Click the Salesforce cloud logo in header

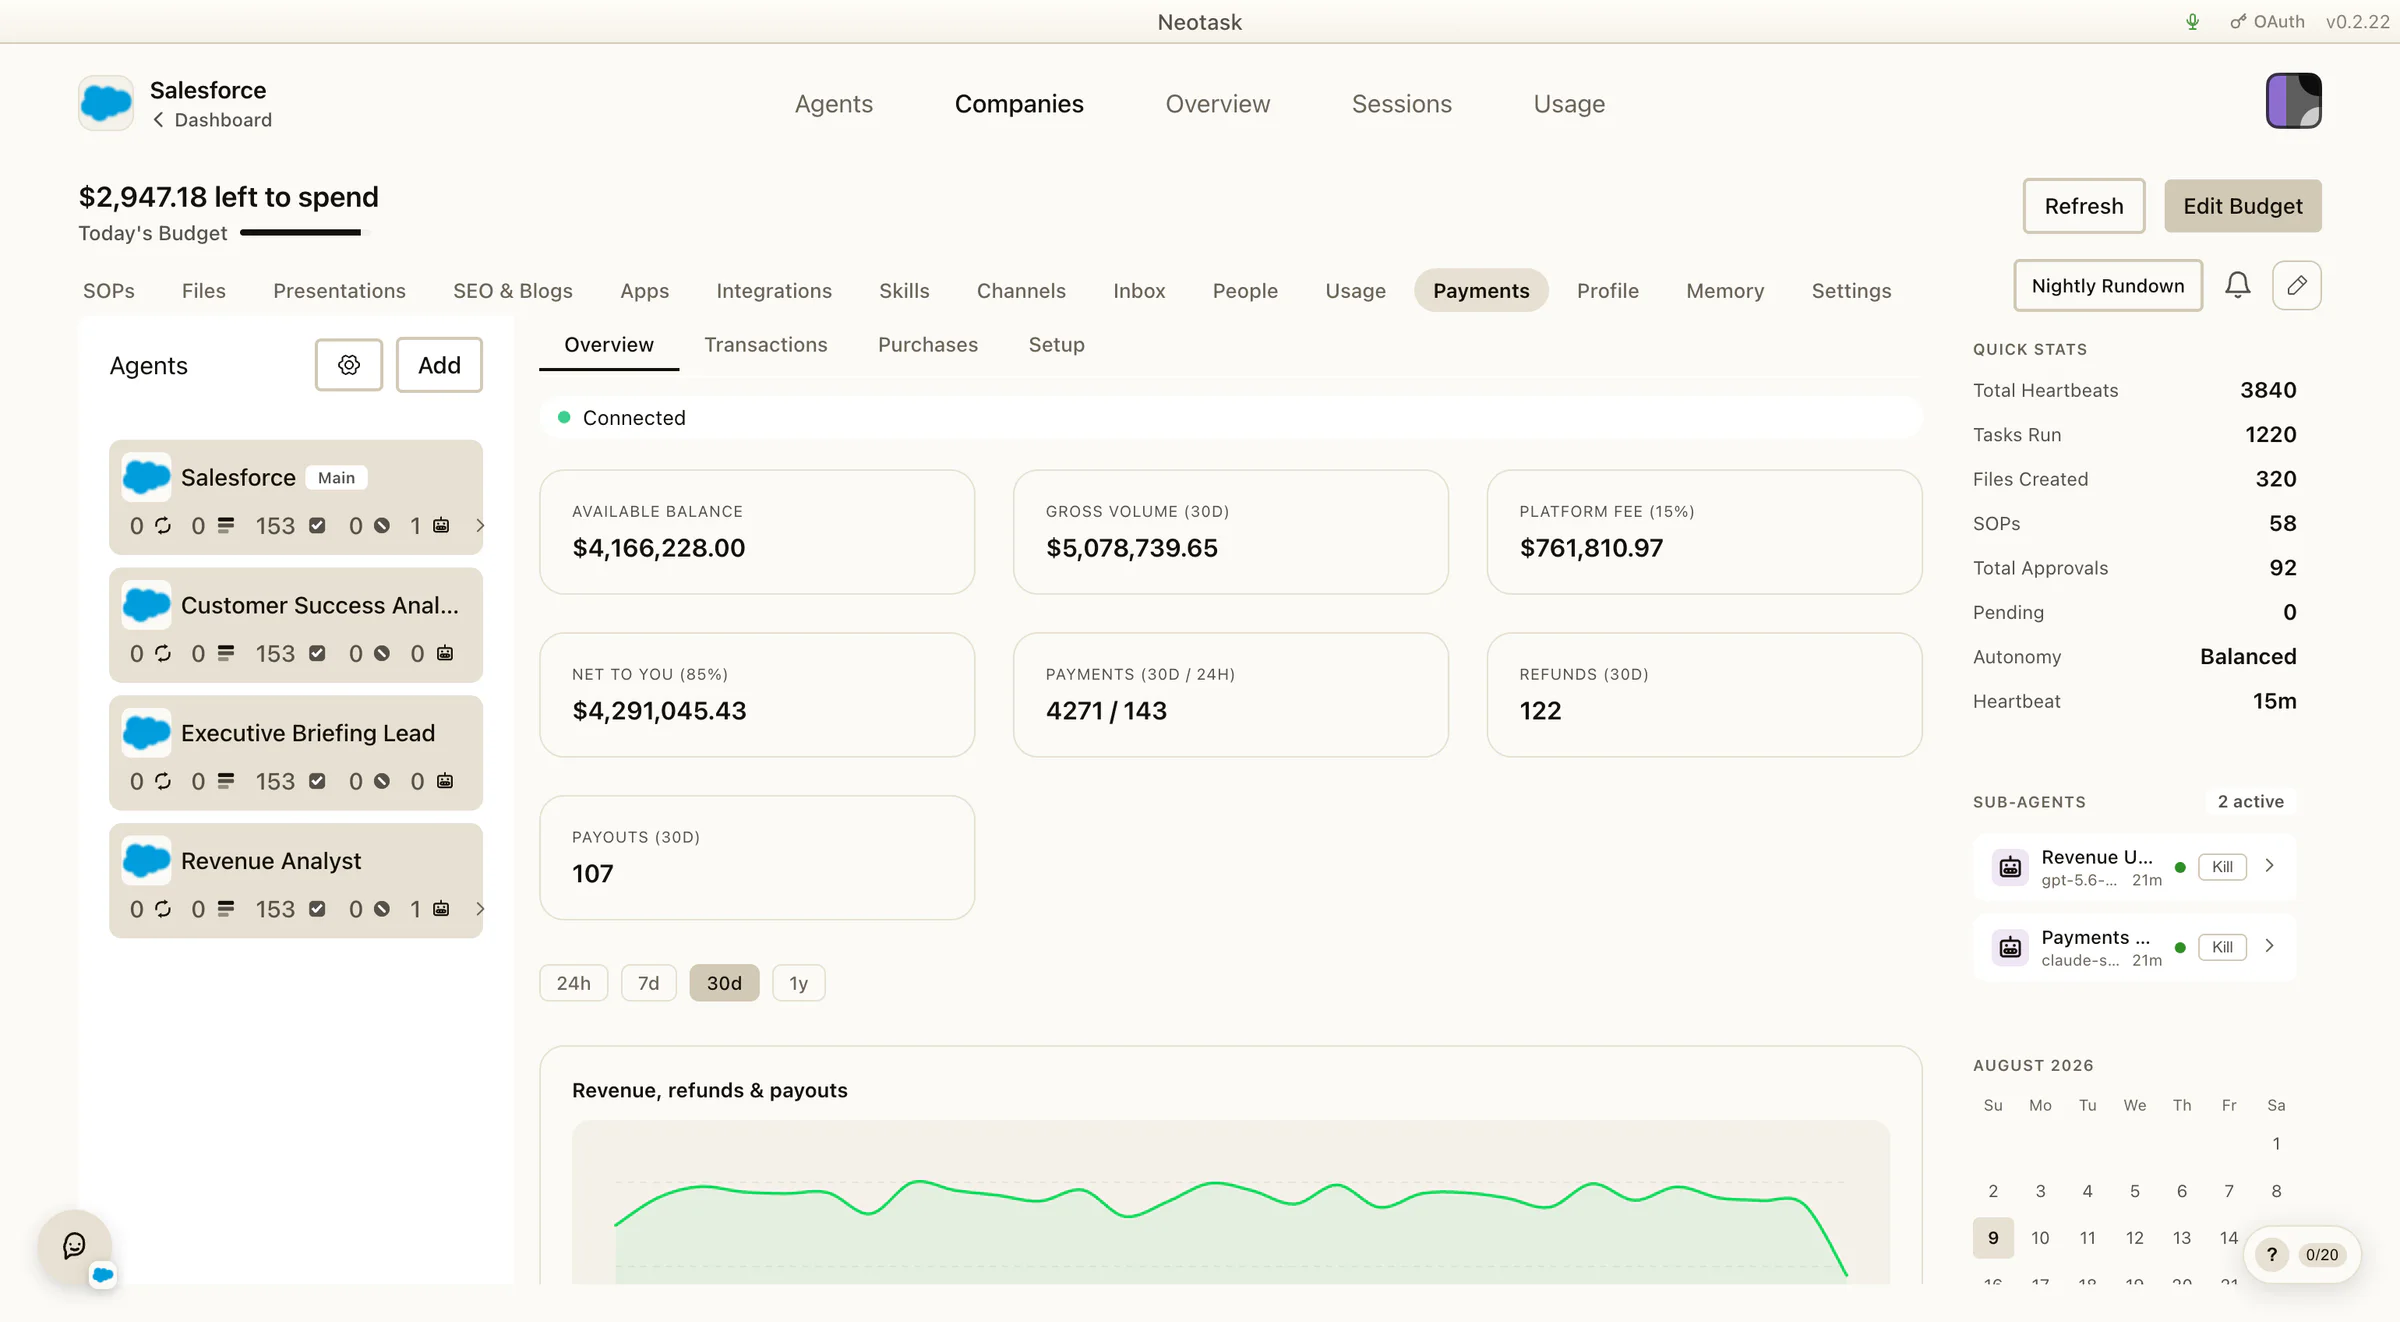pos(106,103)
